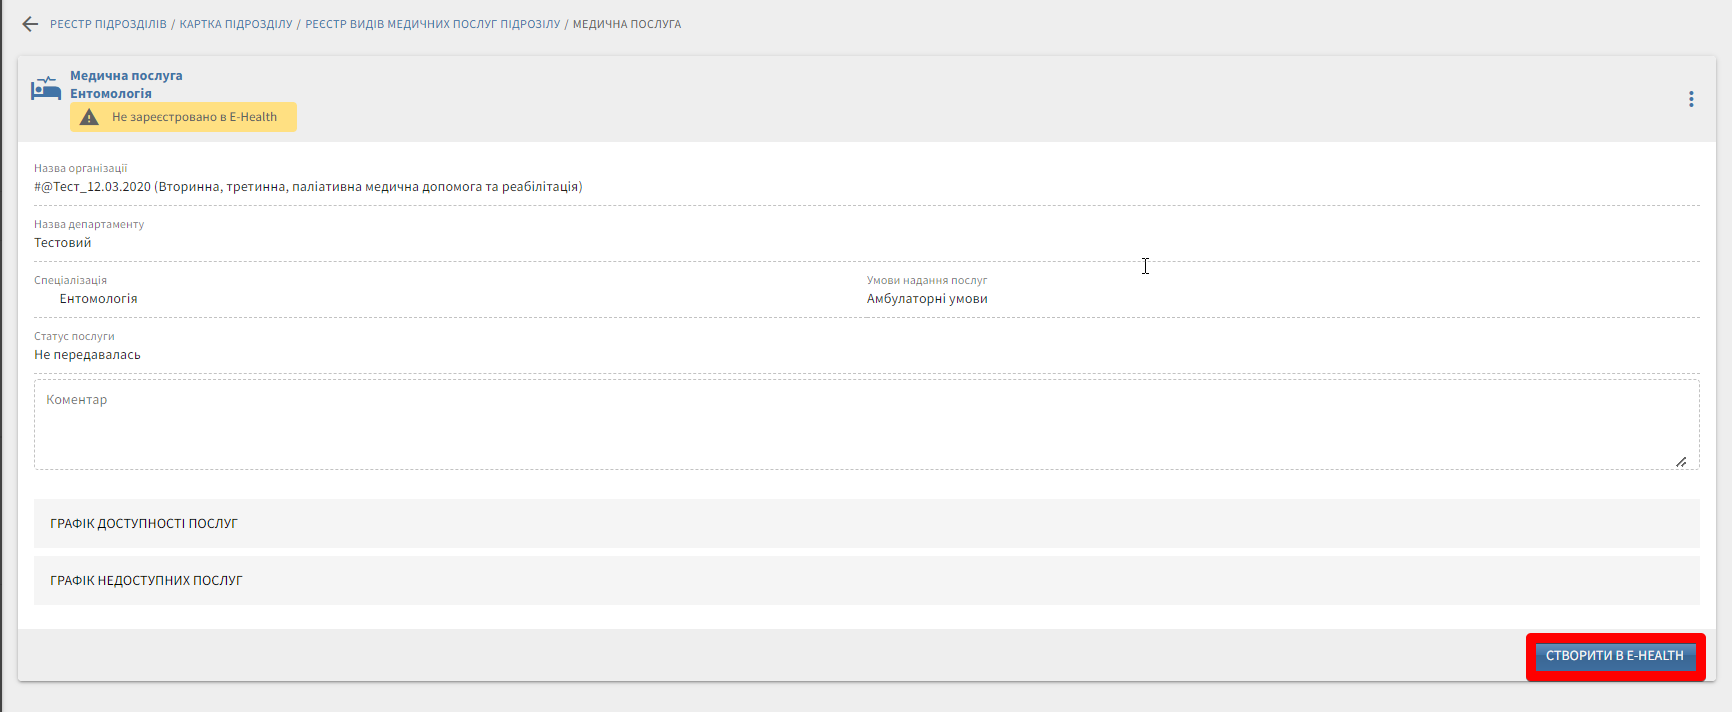The width and height of the screenshot is (1732, 712).
Task: Navigate to Реєстр видів медичних послуг підрозділу
Action: (x=432, y=24)
